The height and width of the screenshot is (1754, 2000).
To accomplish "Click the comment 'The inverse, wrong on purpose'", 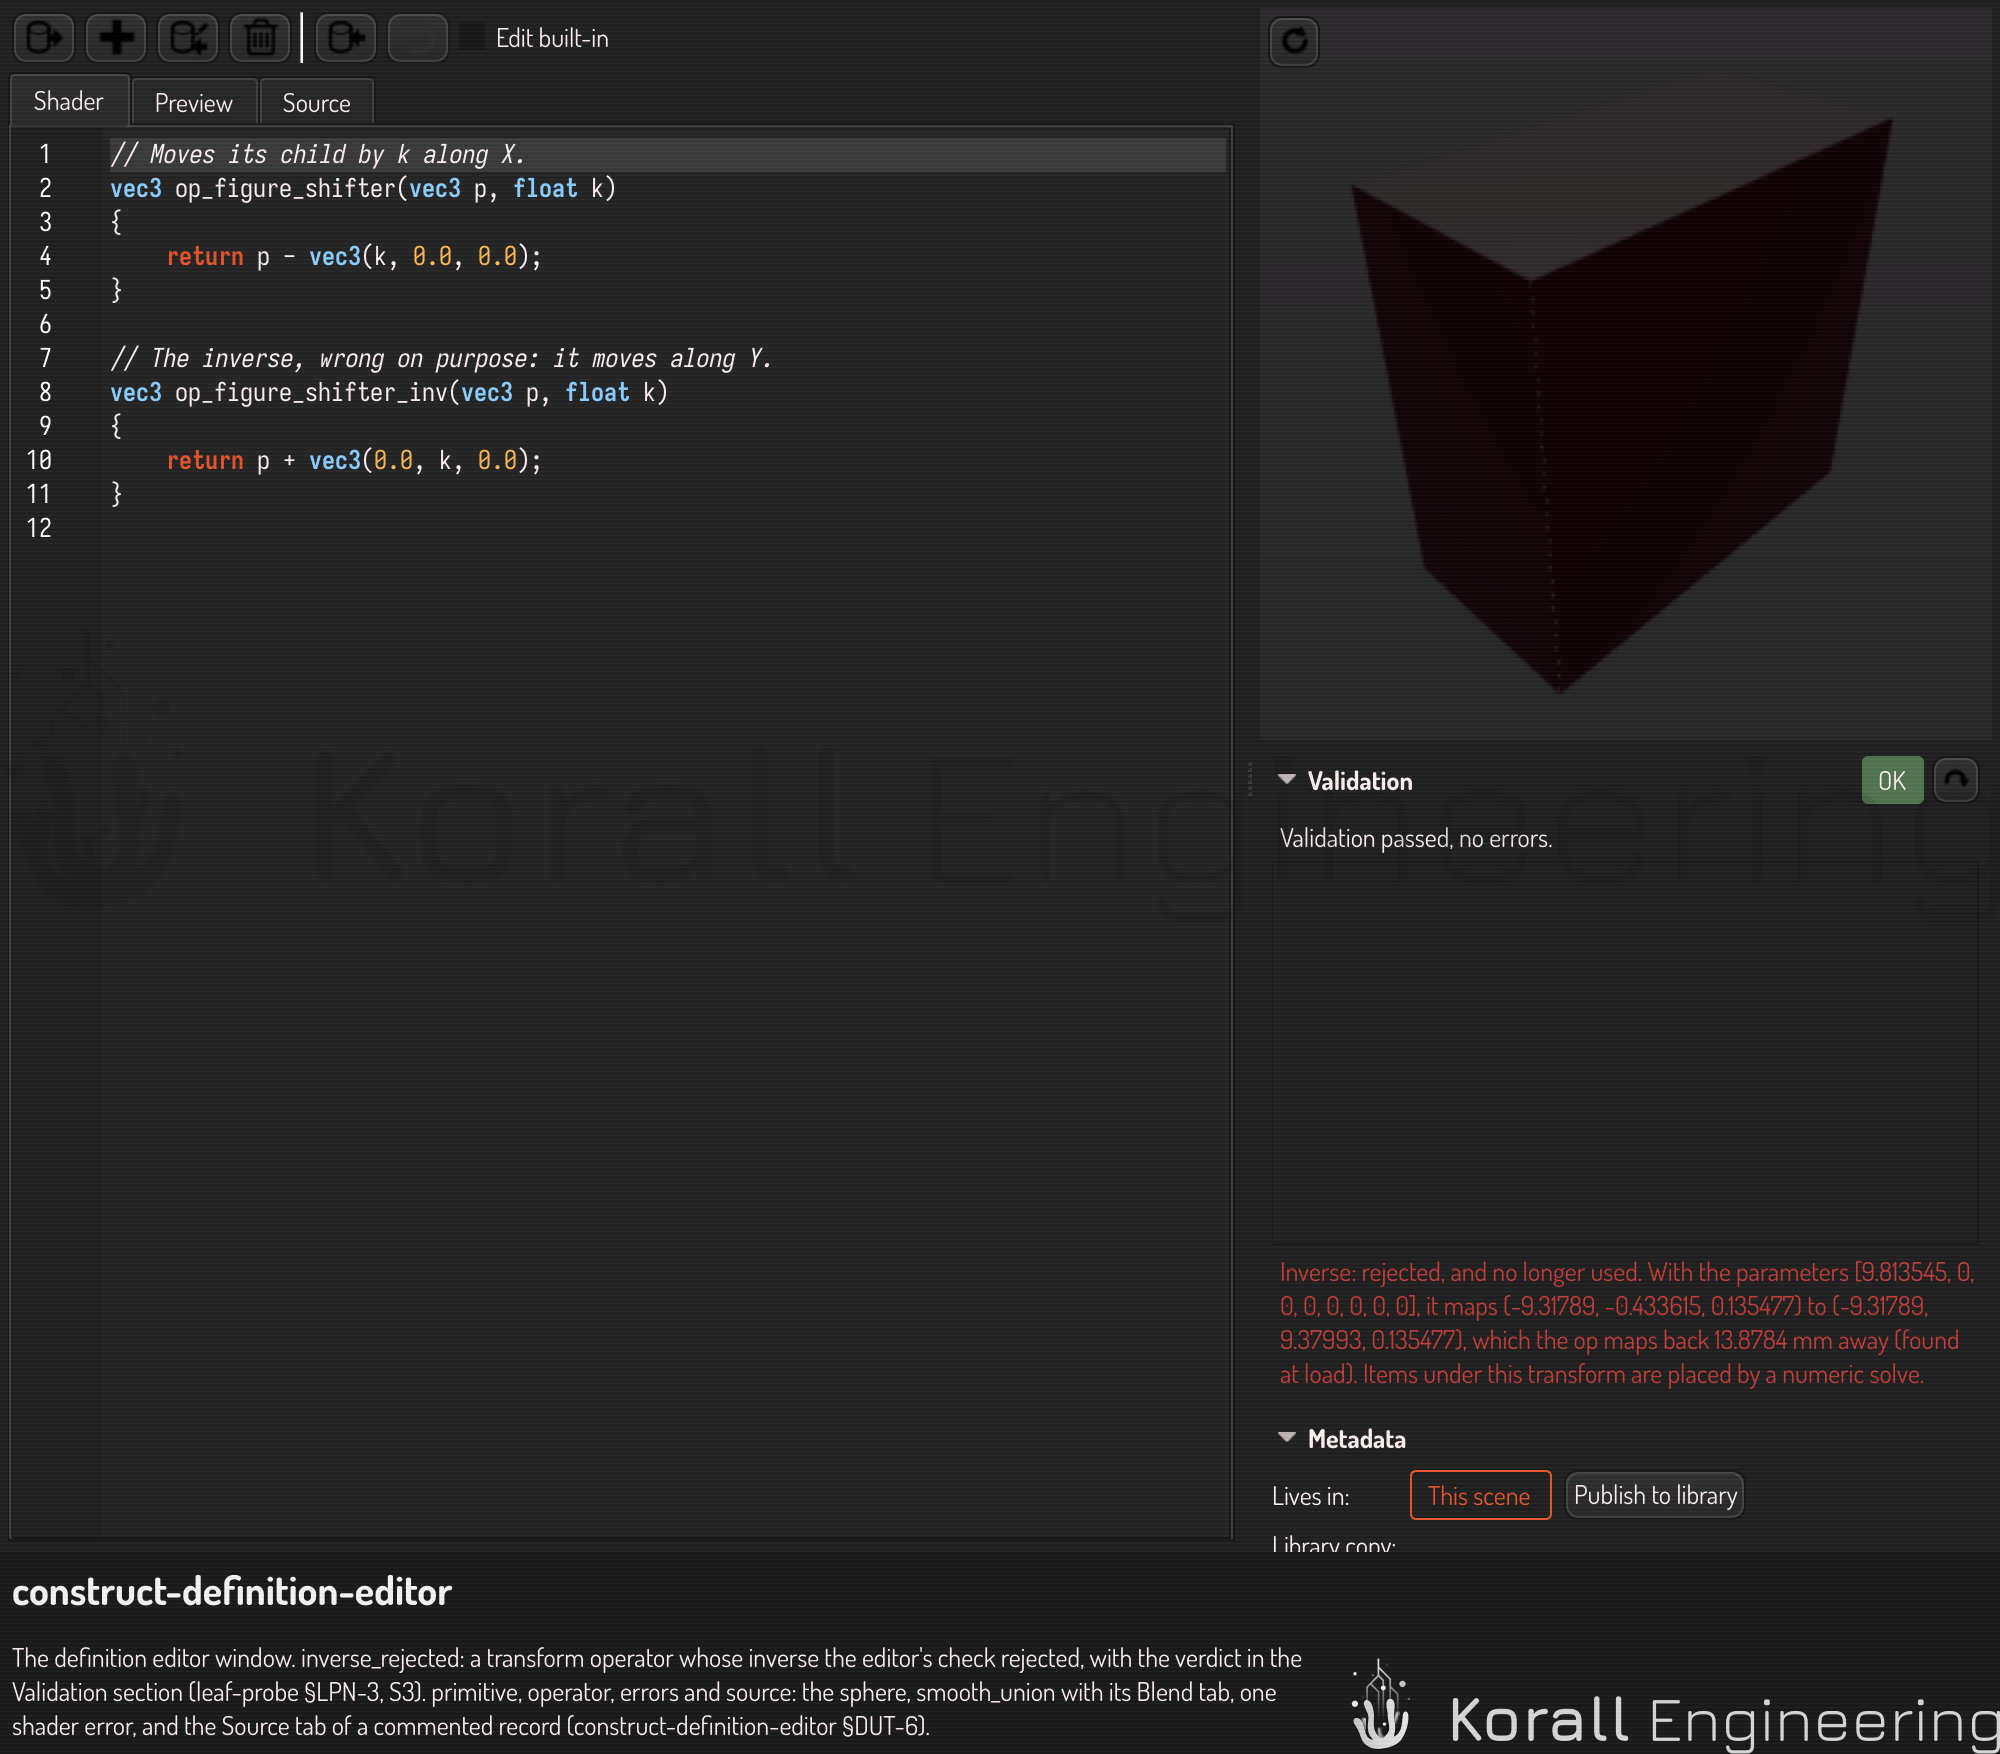I will [x=441, y=359].
